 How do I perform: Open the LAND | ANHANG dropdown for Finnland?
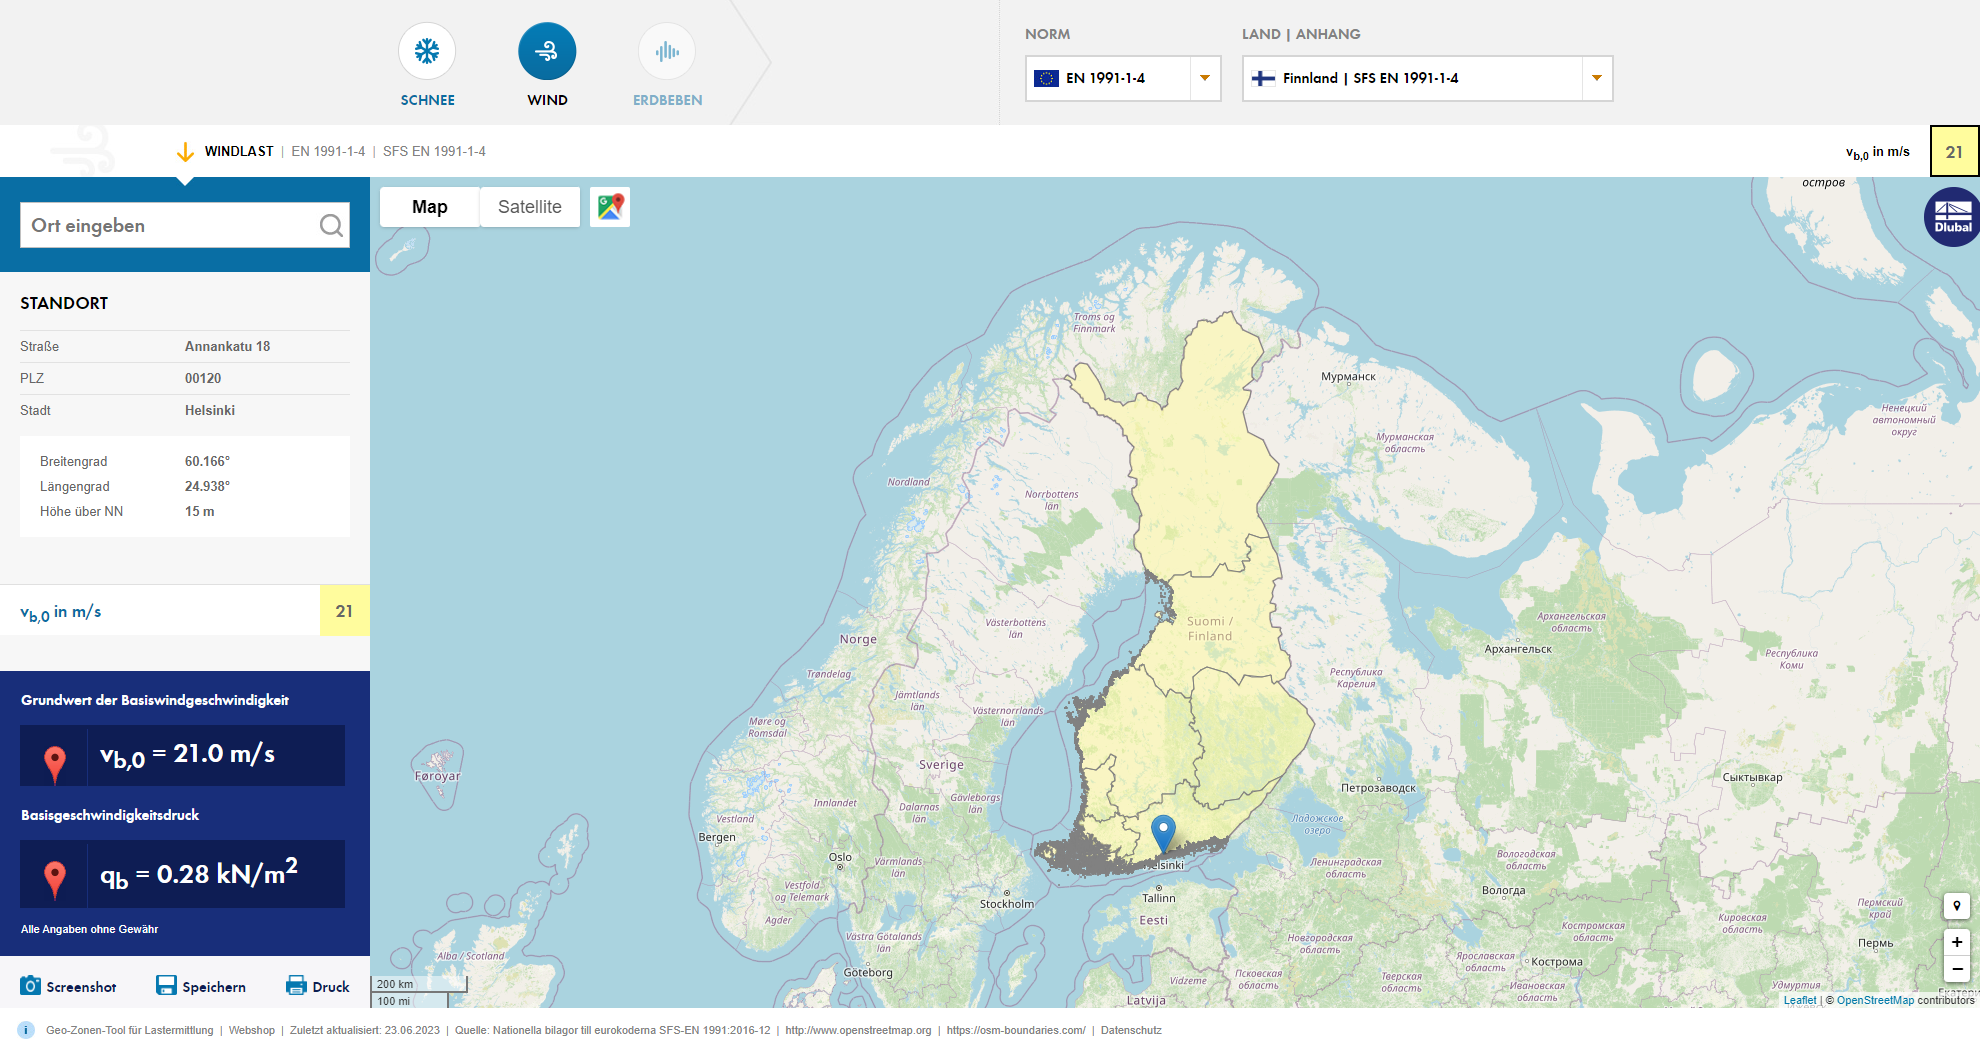coord(1597,78)
